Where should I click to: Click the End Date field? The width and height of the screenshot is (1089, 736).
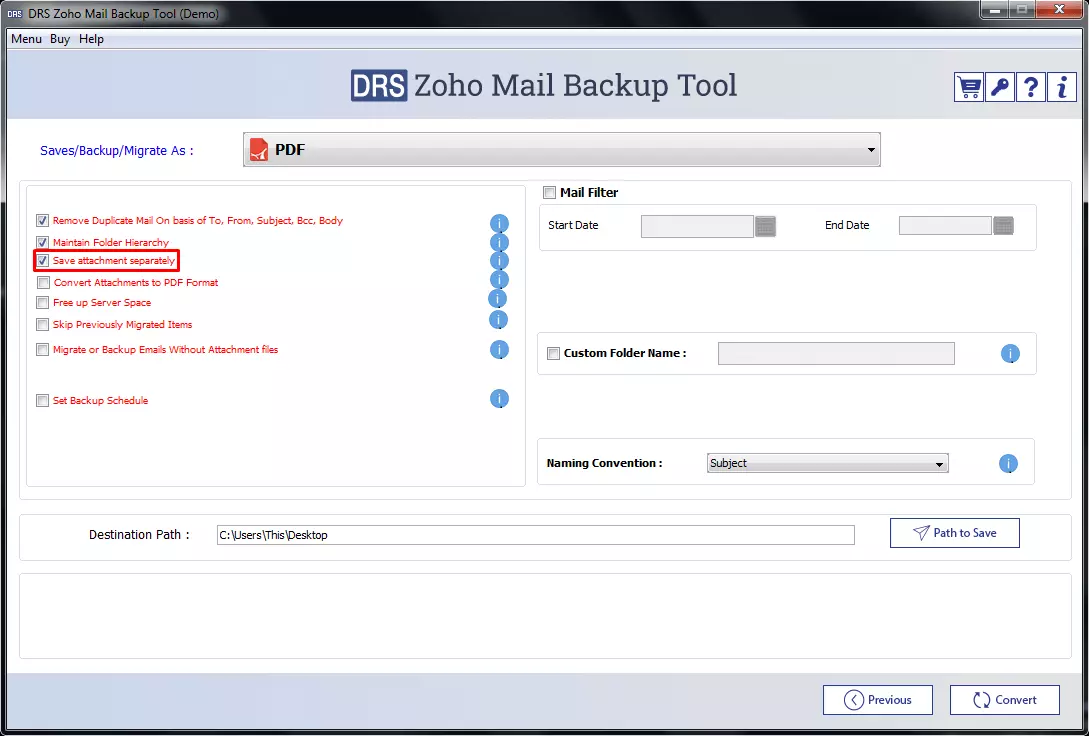(x=945, y=226)
